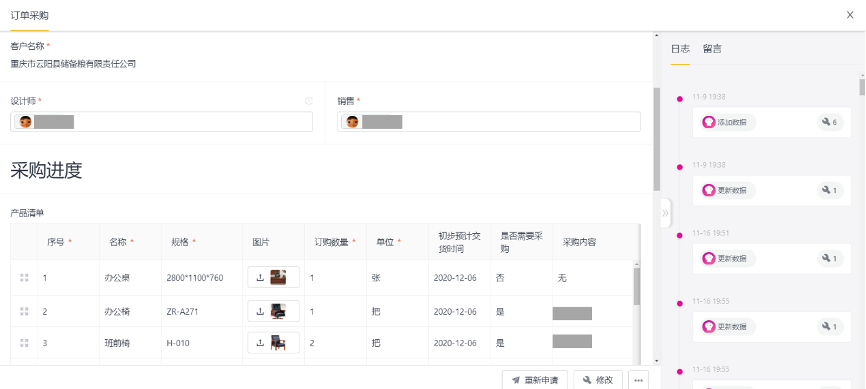Switch to the 留言 tab

[712, 49]
